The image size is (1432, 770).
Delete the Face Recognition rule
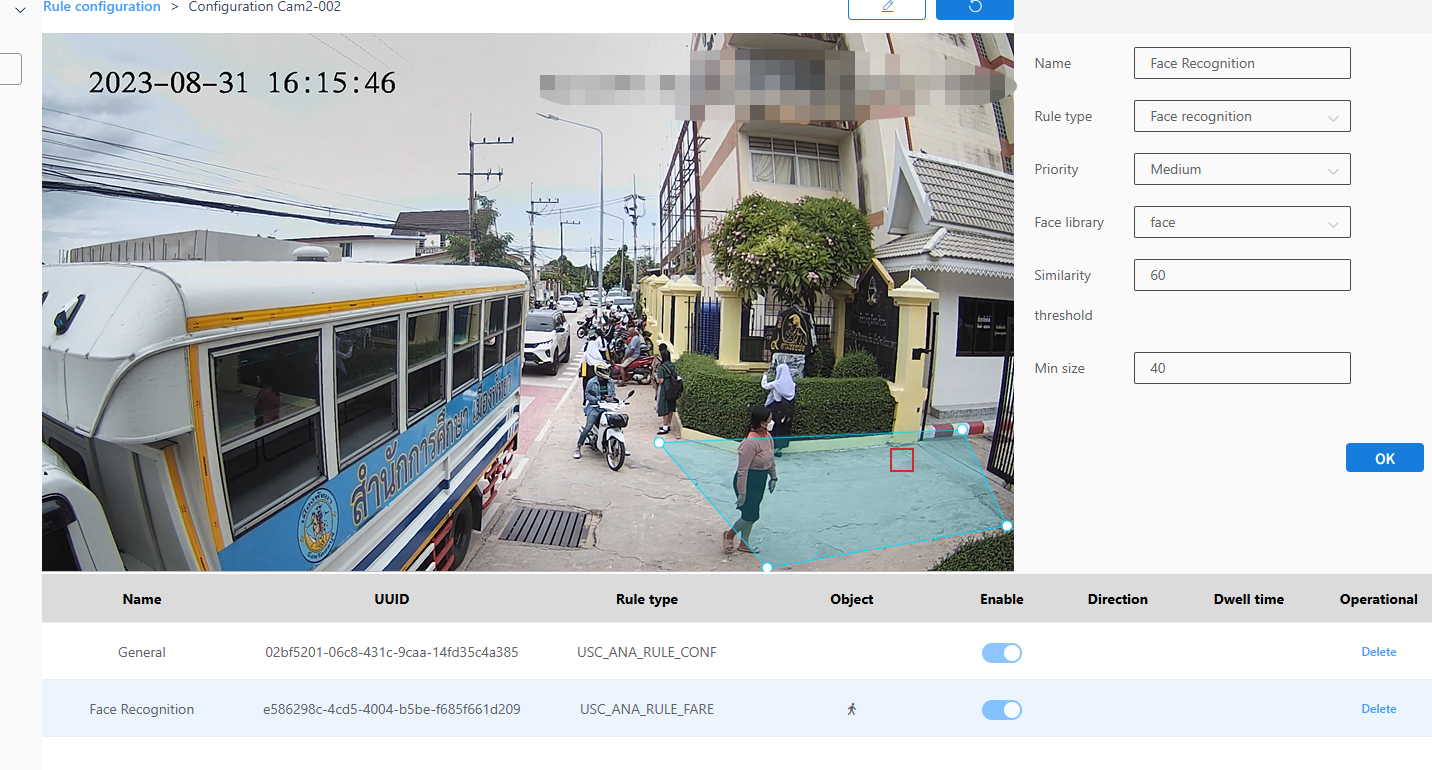pyautogui.click(x=1378, y=709)
